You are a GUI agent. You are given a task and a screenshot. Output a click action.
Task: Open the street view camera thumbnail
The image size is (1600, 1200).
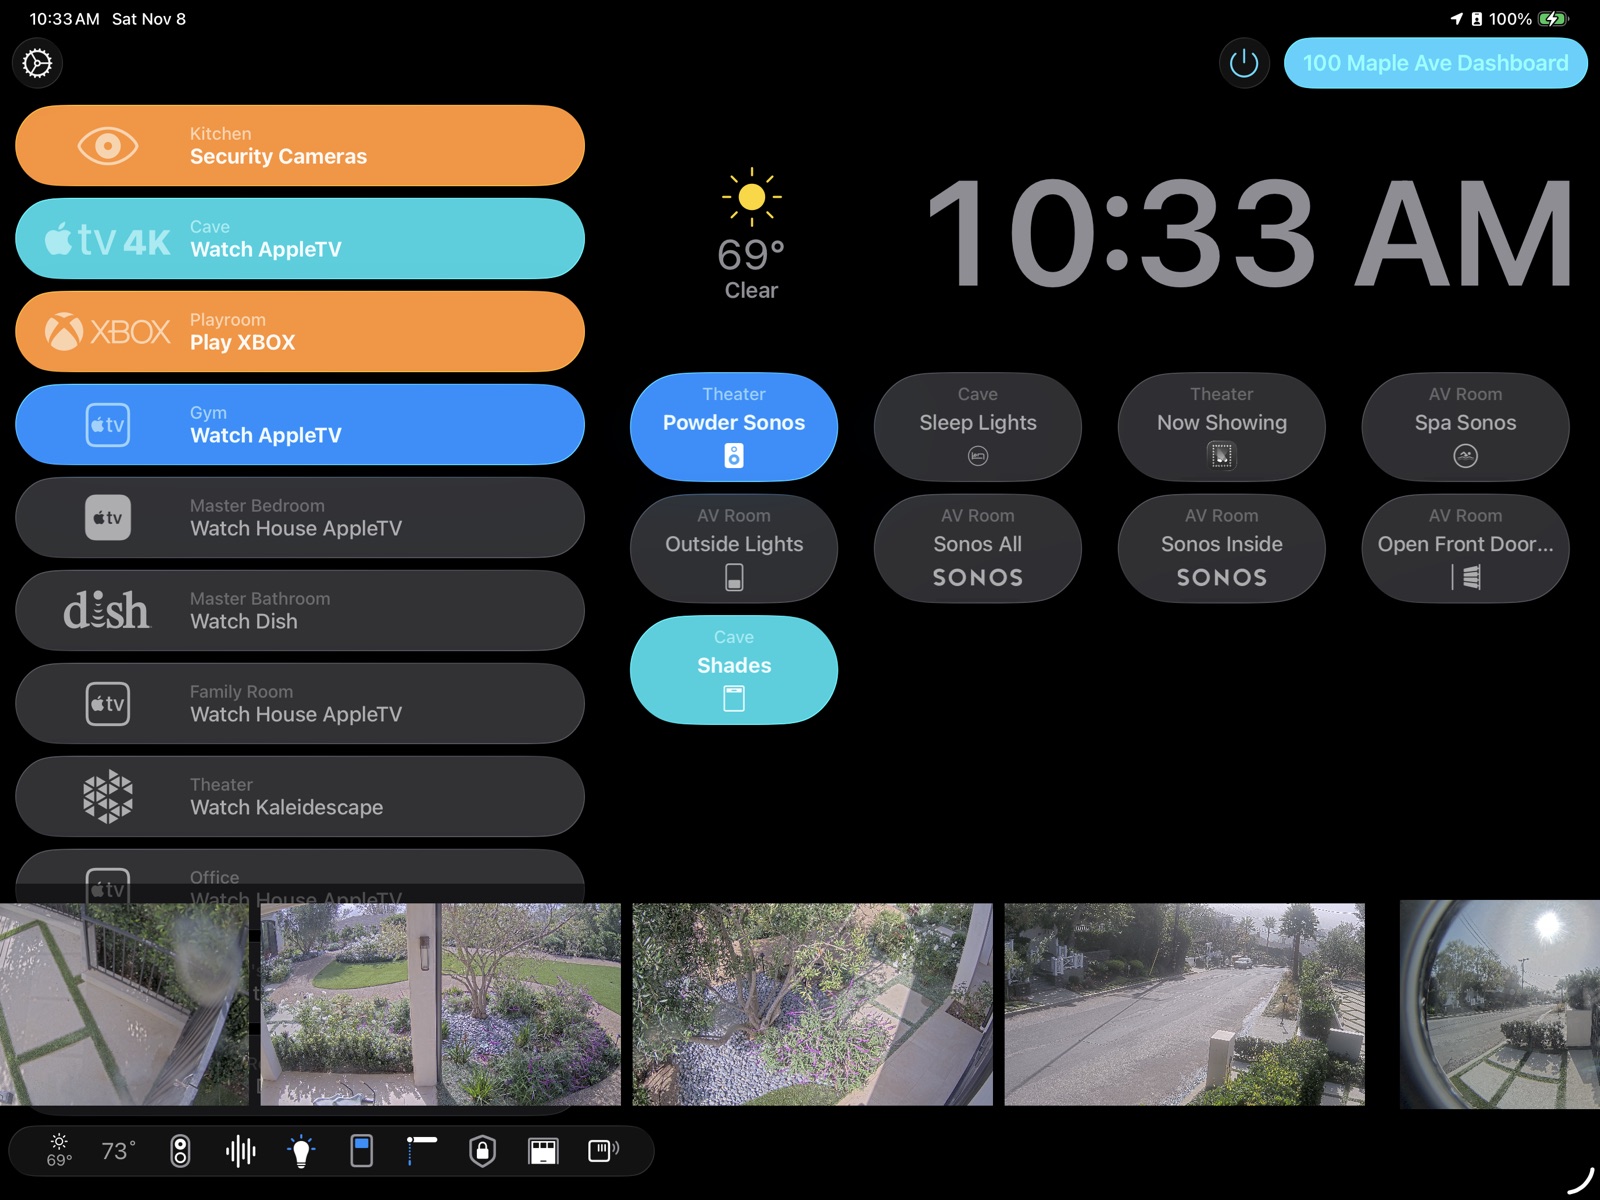point(1184,1004)
